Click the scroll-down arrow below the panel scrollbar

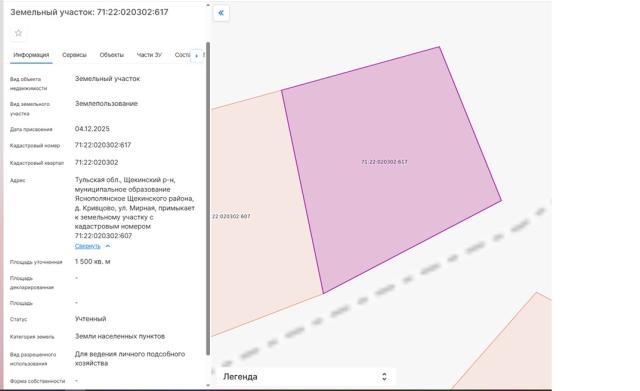pos(208,385)
